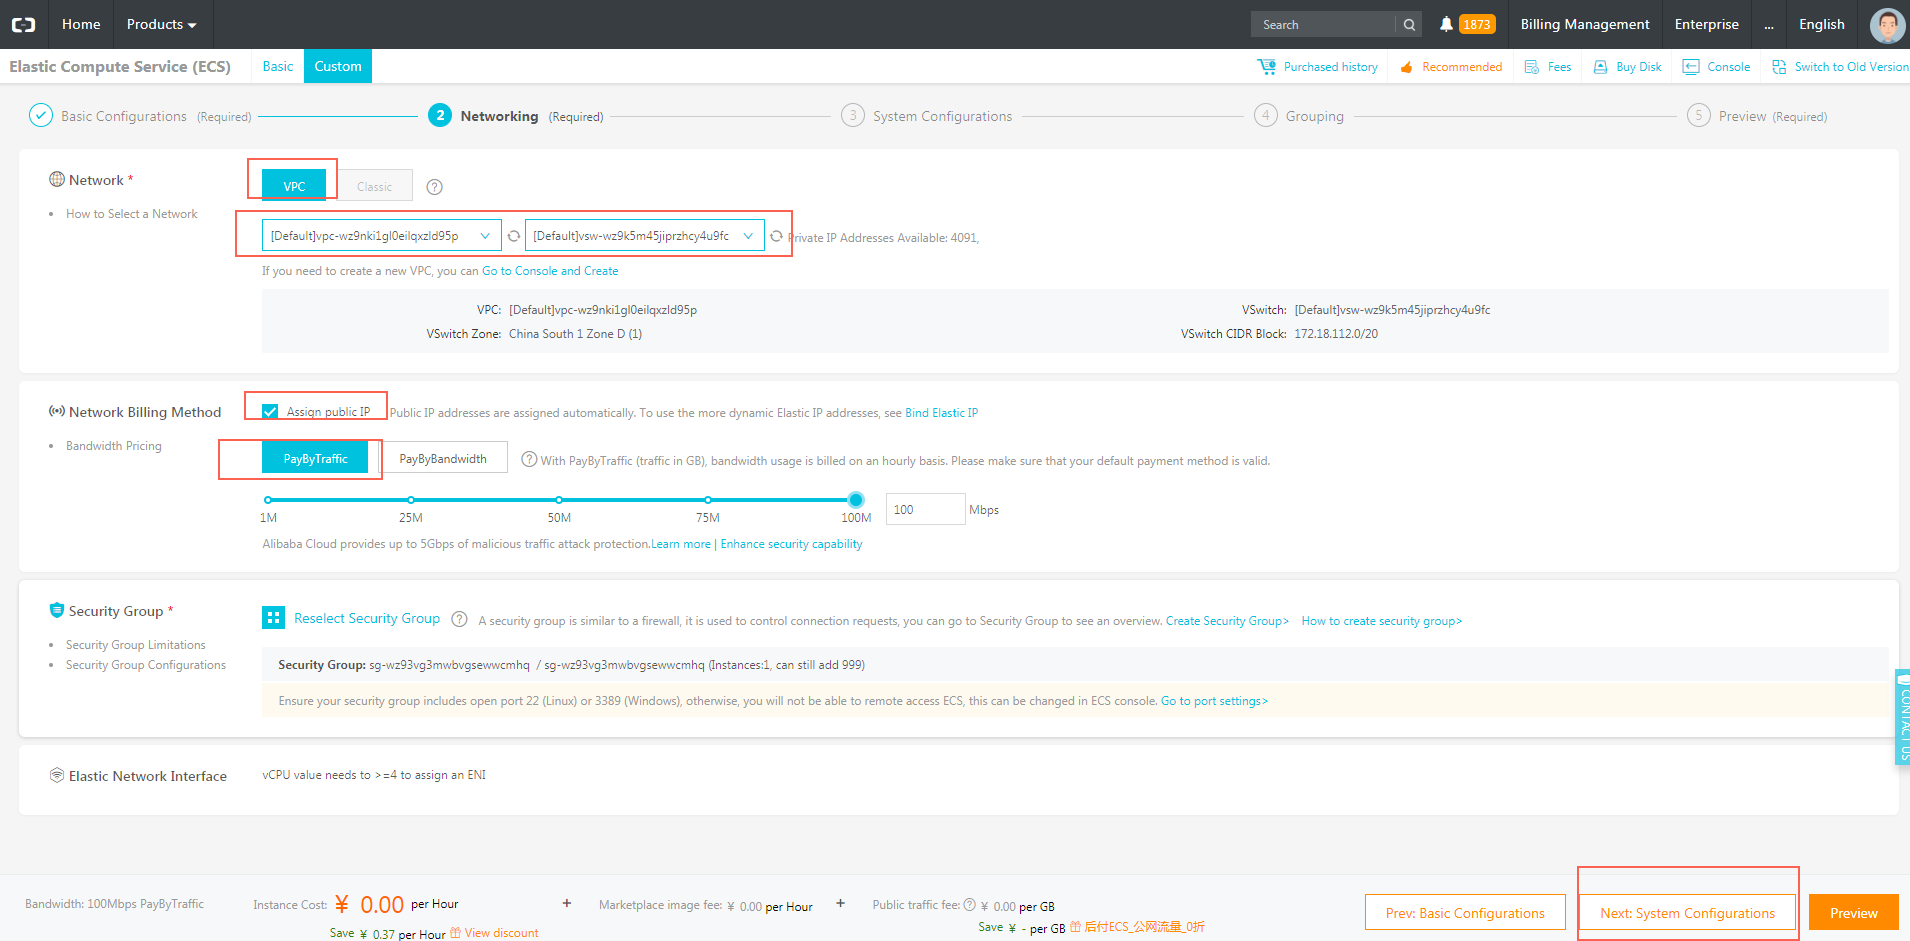Go to System Configurations step
This screenshot has width=1910, height=941.
click(927, 116)
